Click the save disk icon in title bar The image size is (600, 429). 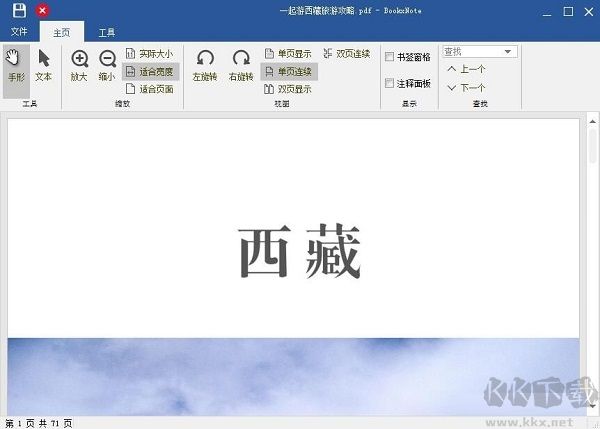19,10
